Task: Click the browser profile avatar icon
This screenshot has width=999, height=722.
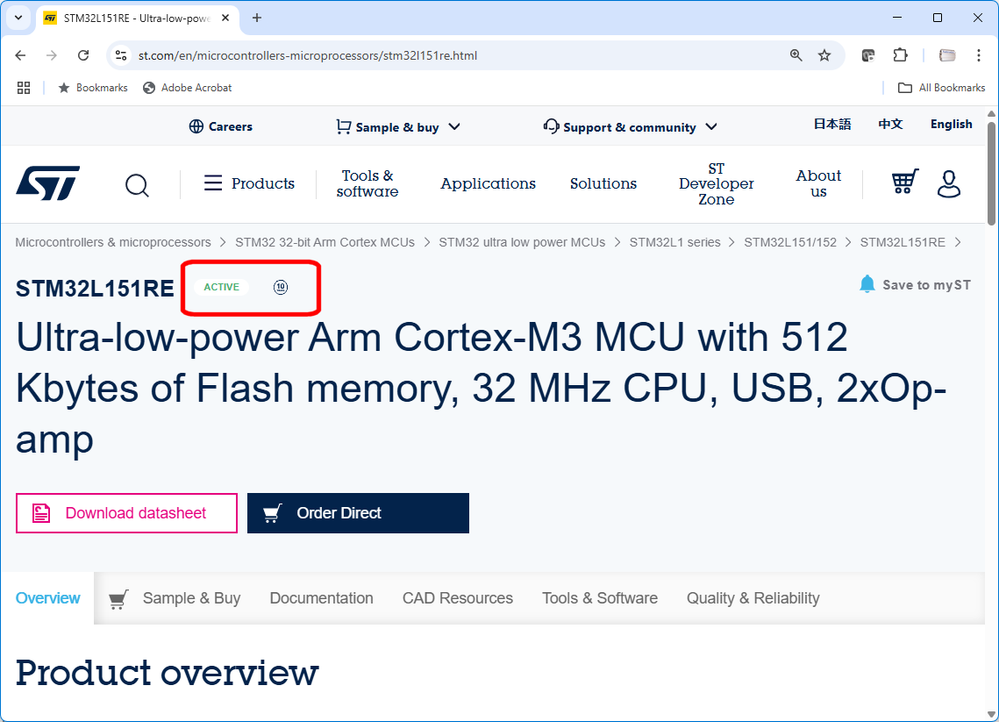Action: pyautogui.click(x=947, y=55)
